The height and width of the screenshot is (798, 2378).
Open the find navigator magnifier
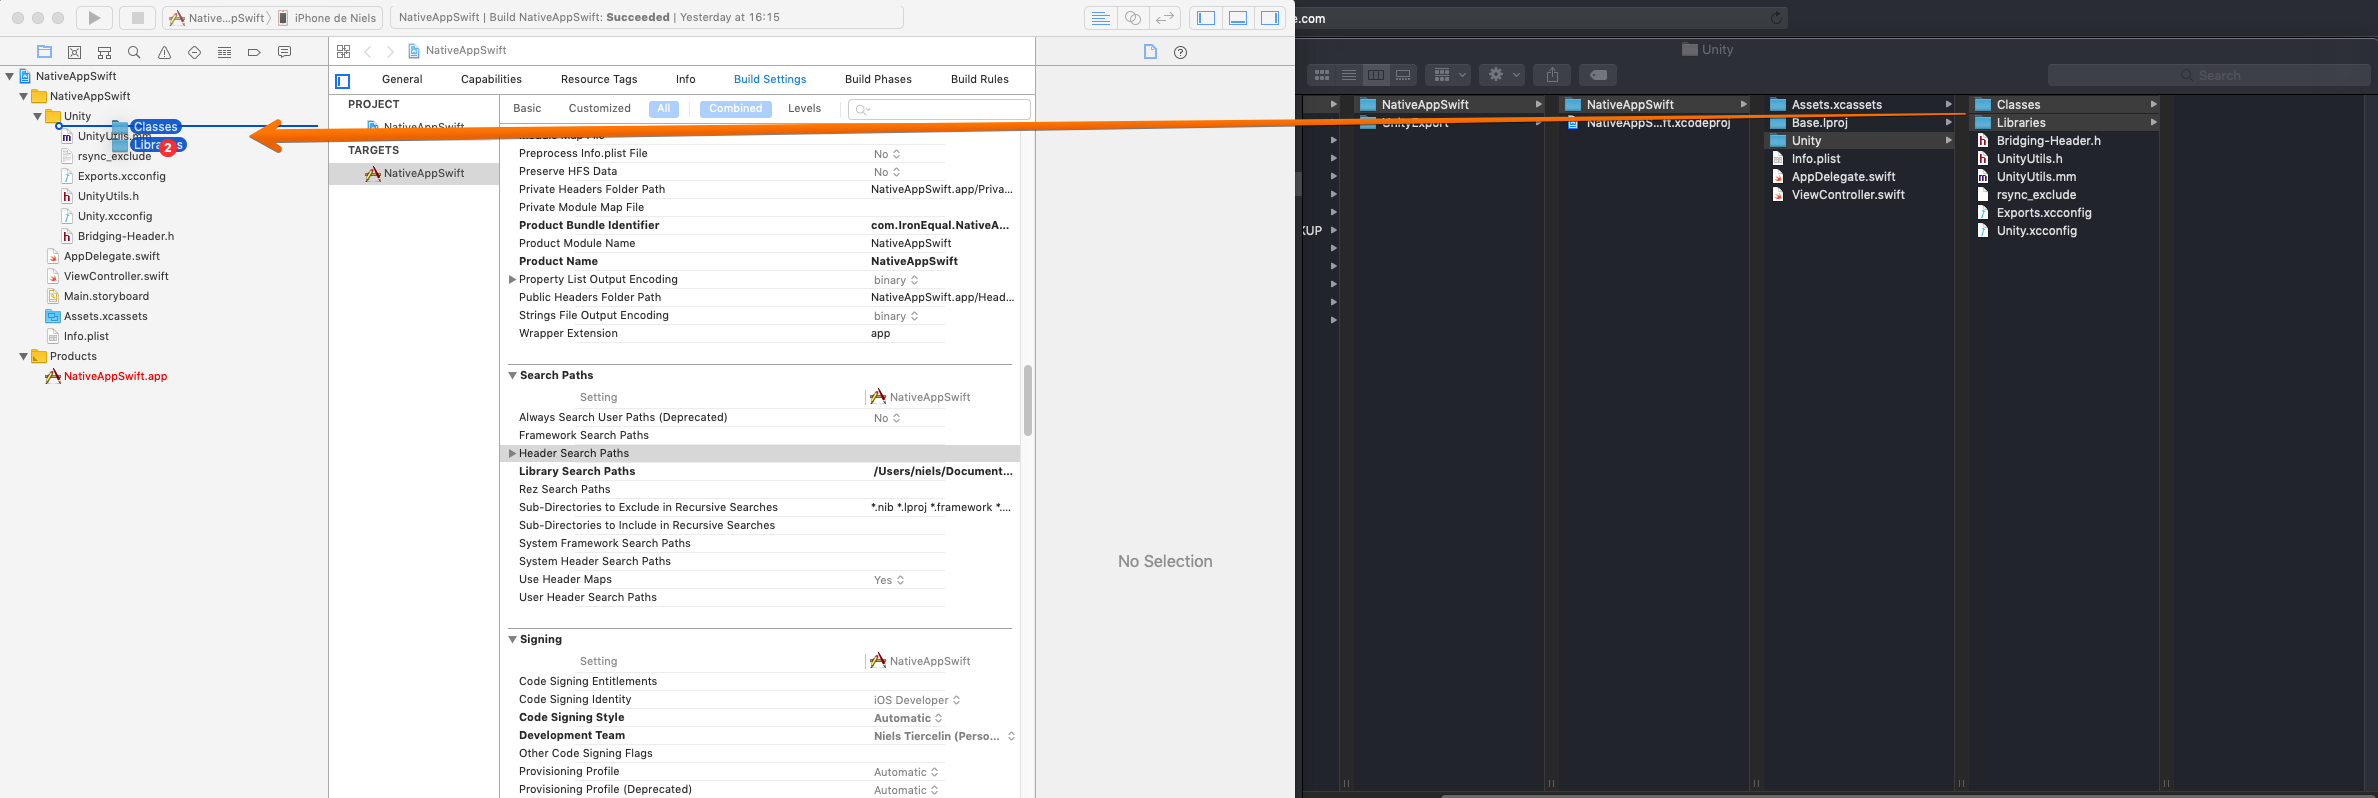pyautogui.click(x=134, y=52)
